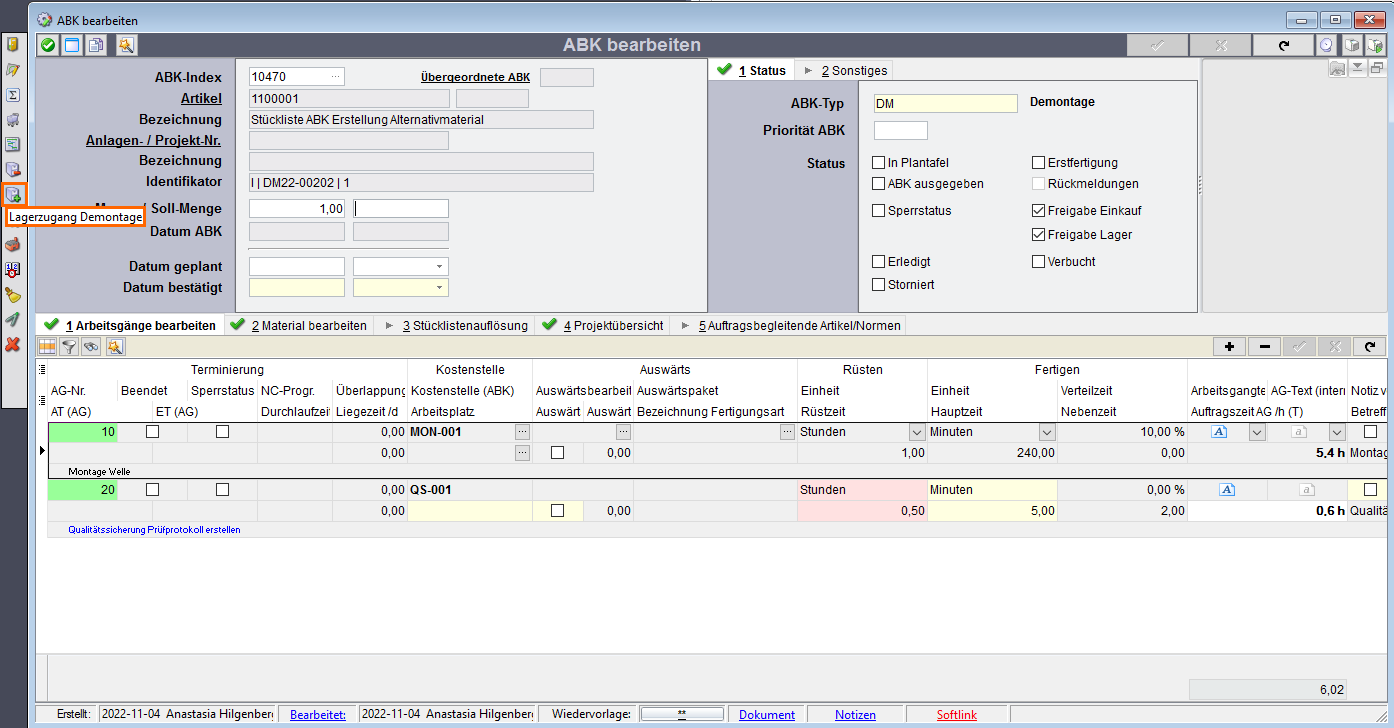Click the Sigma sum icon in left sidebar
Screen dimensions: 1394x728
[x=13, y=95]
